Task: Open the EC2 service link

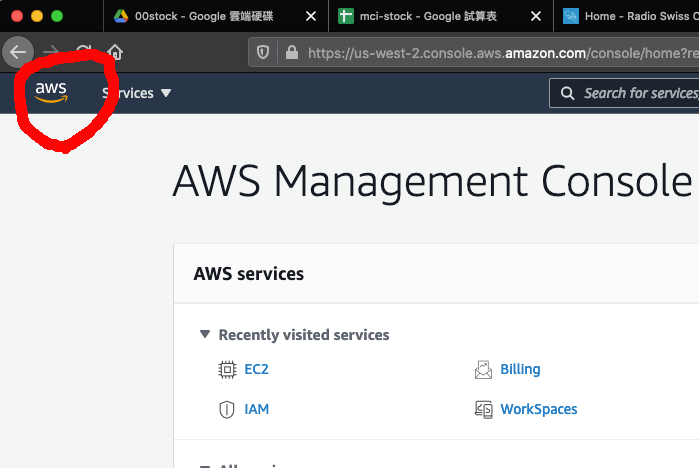Action: (x=256, y=369)
